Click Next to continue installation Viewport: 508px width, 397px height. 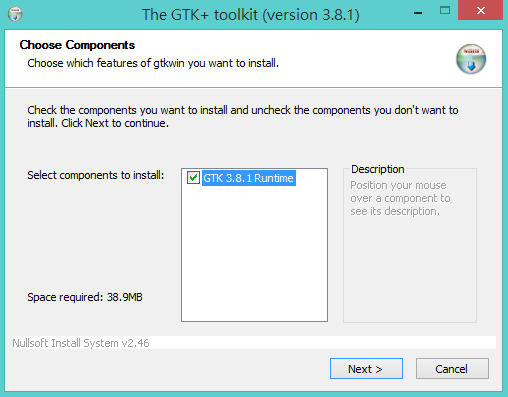[366, 369]
